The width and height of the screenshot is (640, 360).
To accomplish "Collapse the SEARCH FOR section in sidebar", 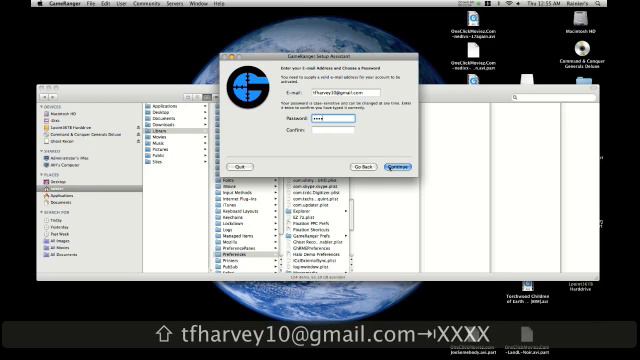I will [41, 212].
